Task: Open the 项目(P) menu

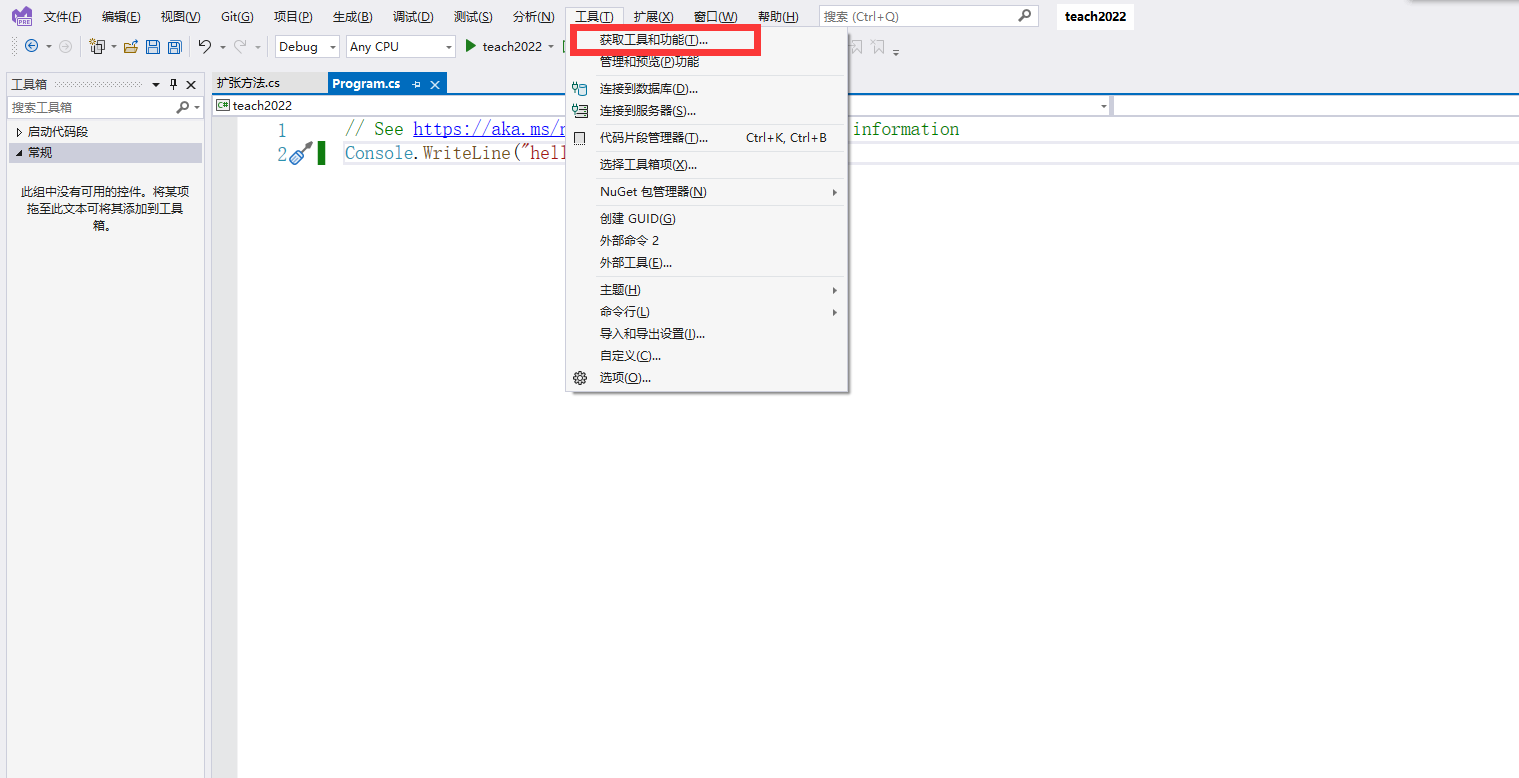Action: click(x=293, y=17)
